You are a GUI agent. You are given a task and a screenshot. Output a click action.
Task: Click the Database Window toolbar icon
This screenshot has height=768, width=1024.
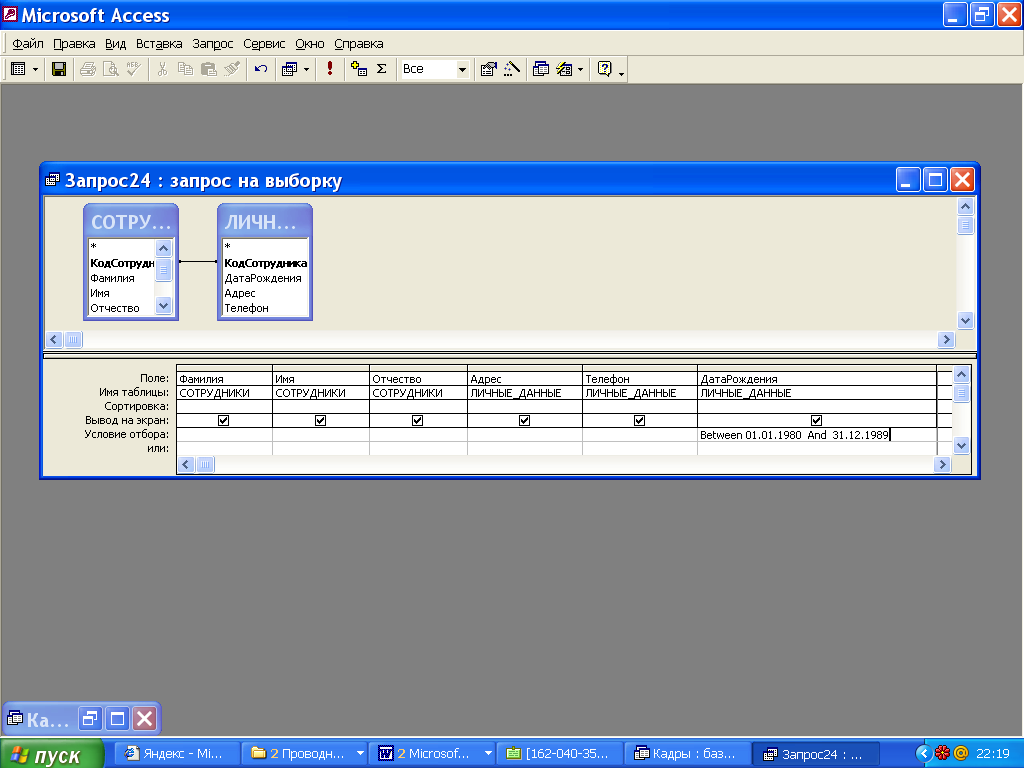coord(541,69)
